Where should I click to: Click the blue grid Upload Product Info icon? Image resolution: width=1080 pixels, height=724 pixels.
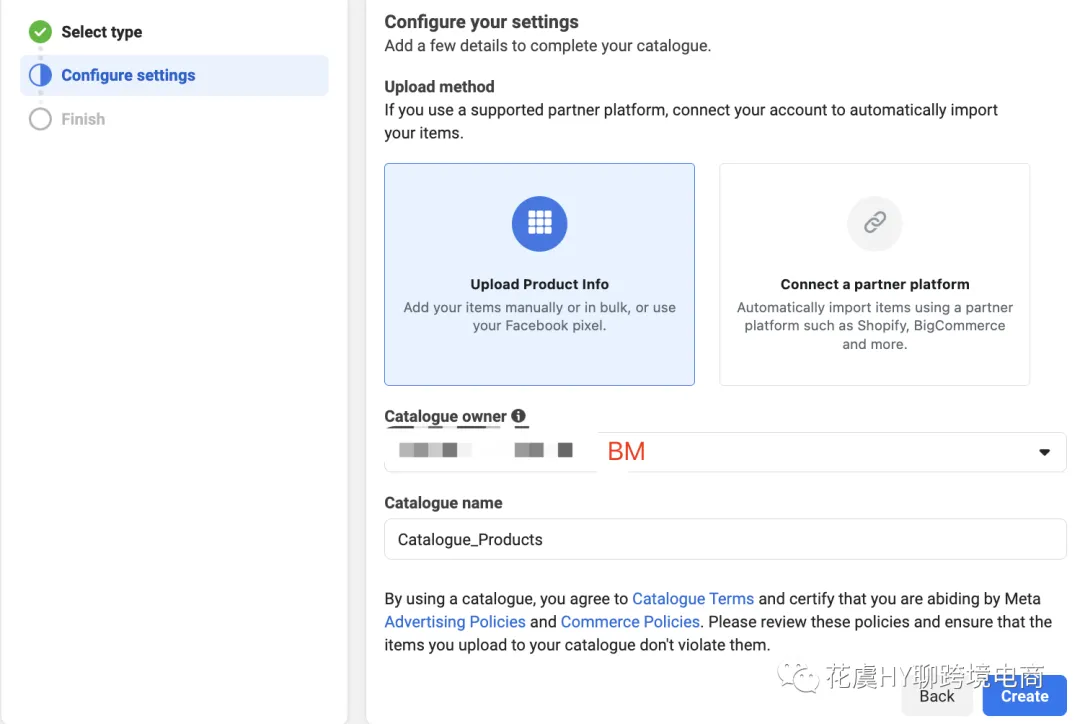point(539,223)
